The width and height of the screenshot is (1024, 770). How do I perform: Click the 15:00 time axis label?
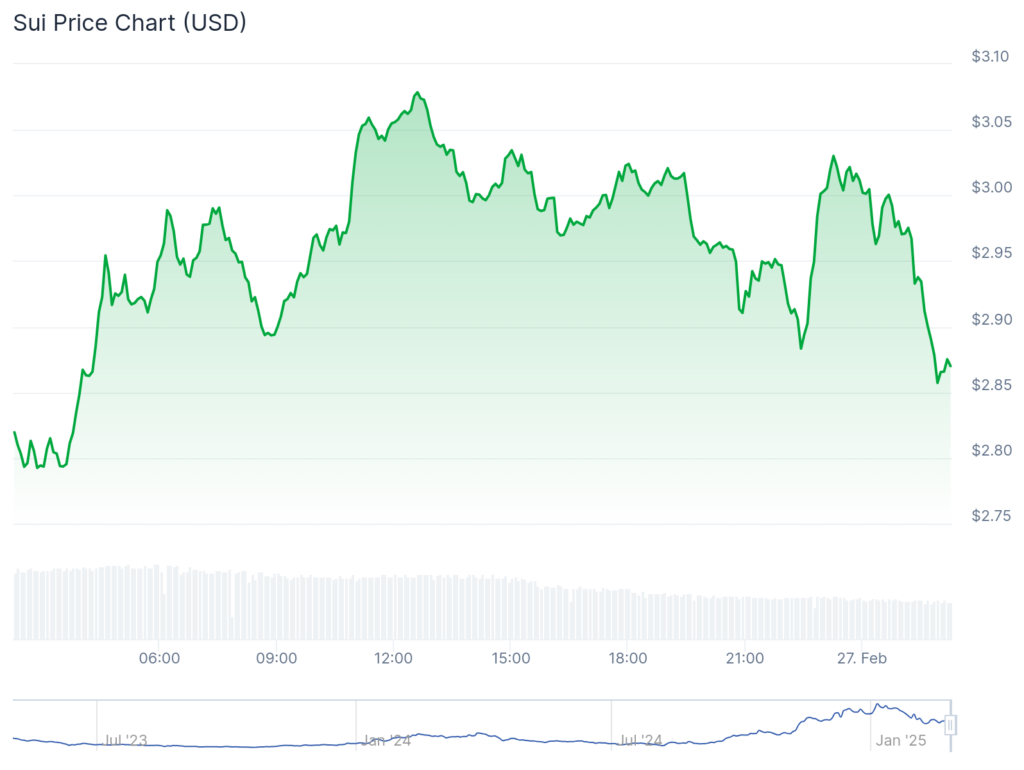(510, 658)
